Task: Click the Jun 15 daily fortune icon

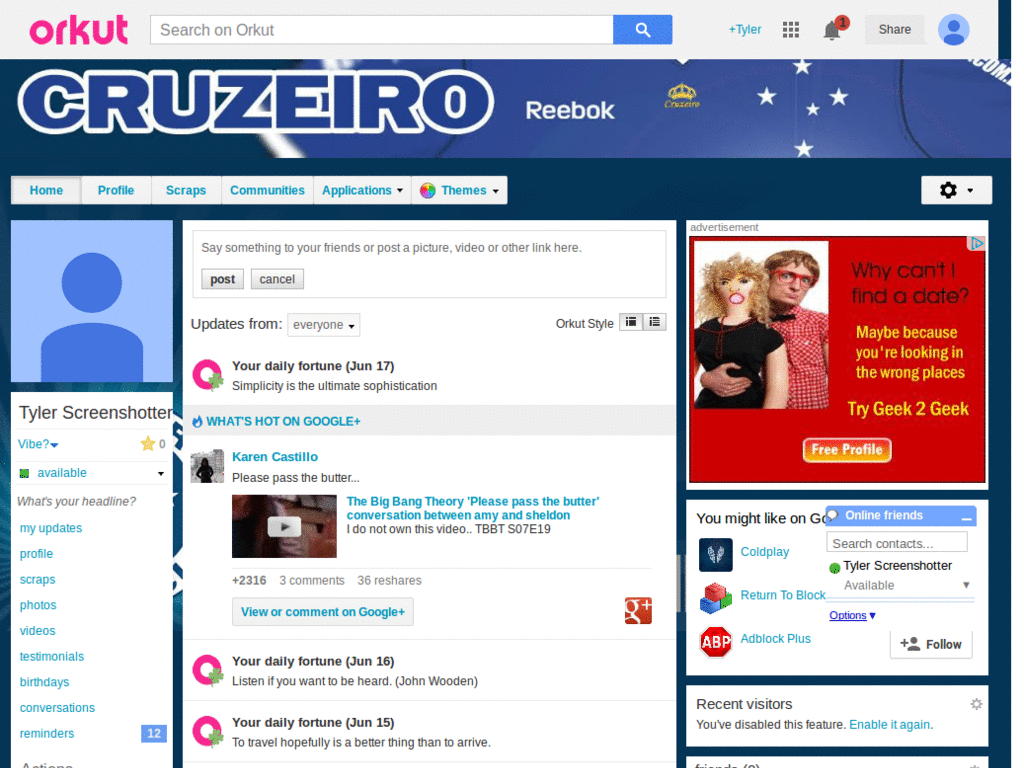Action: coord(208,732)
